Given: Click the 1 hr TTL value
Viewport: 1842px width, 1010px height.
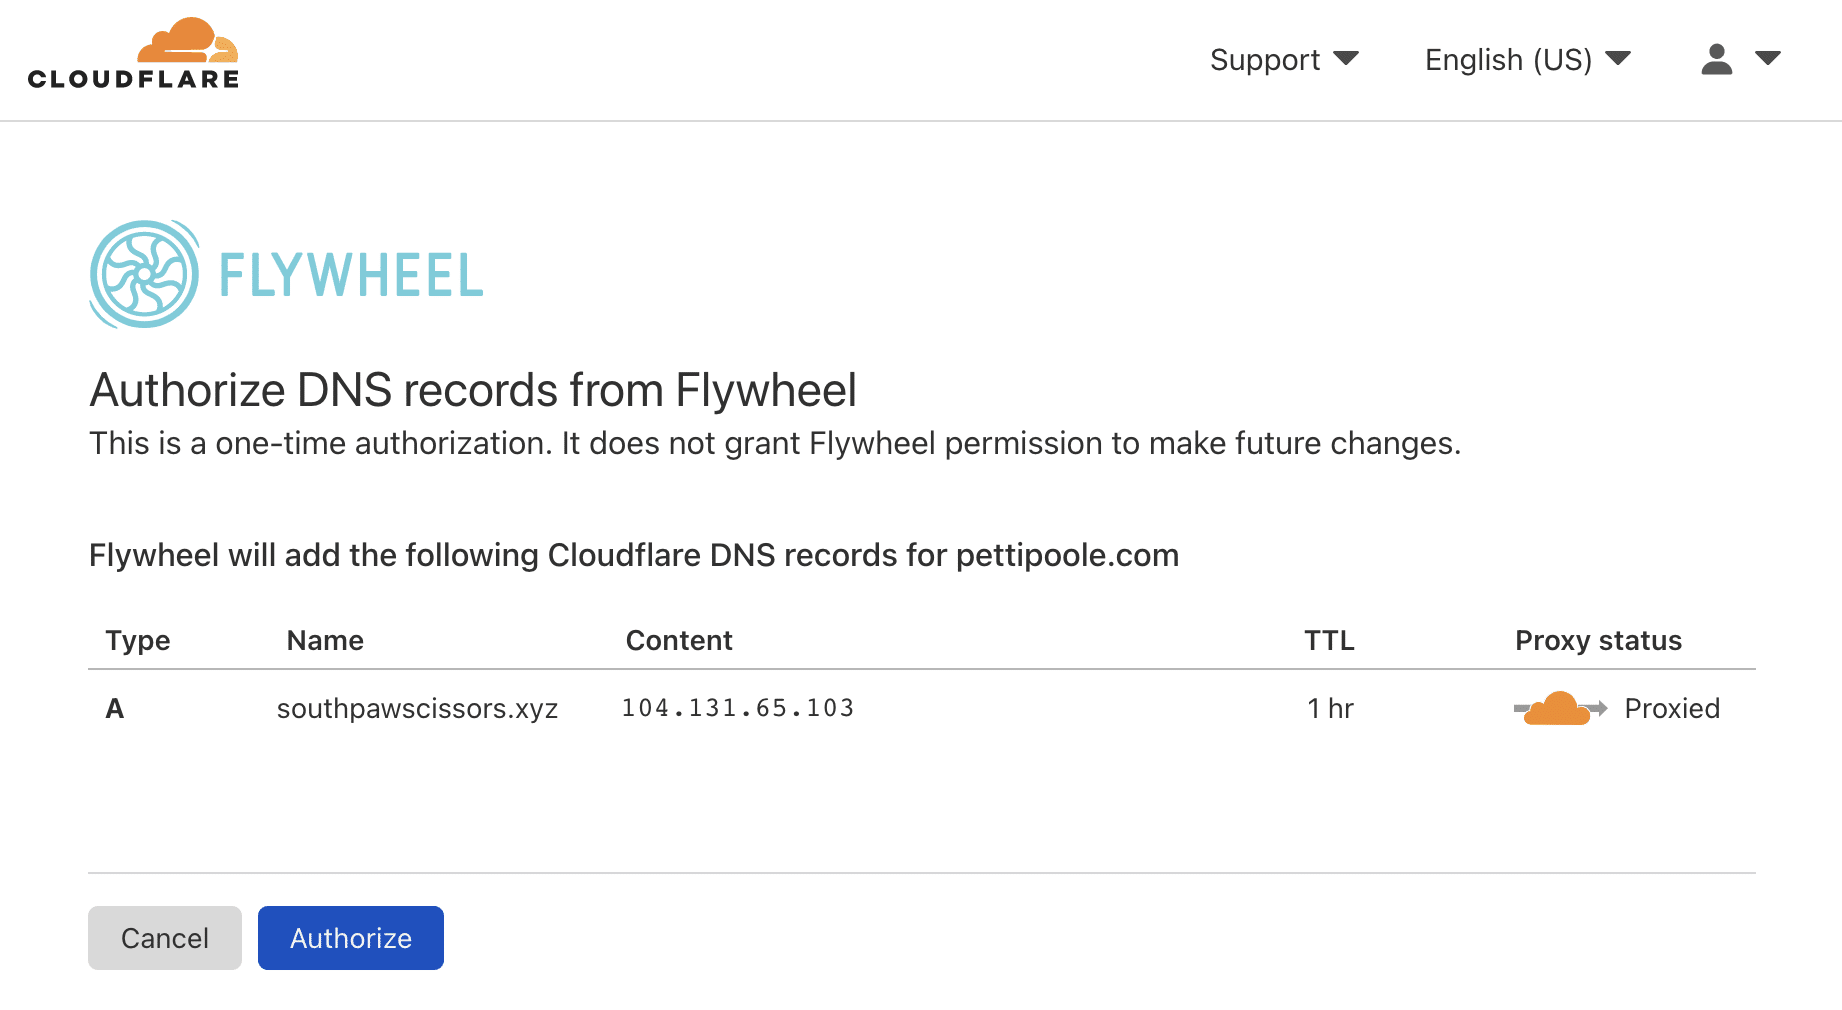Looking at the screenshot, I should 1330,708.
